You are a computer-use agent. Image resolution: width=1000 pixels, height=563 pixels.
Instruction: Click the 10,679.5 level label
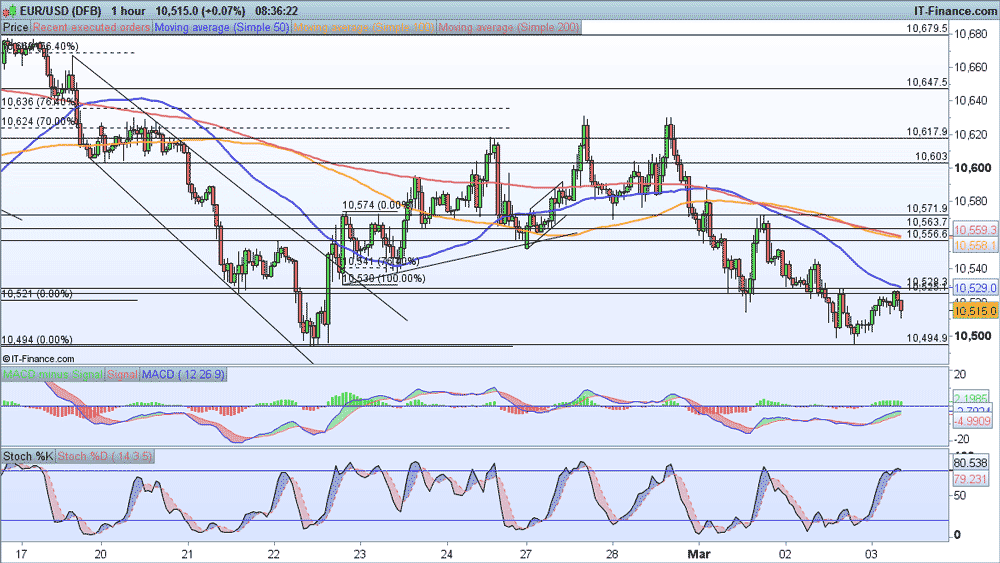[x=927, y=29]
